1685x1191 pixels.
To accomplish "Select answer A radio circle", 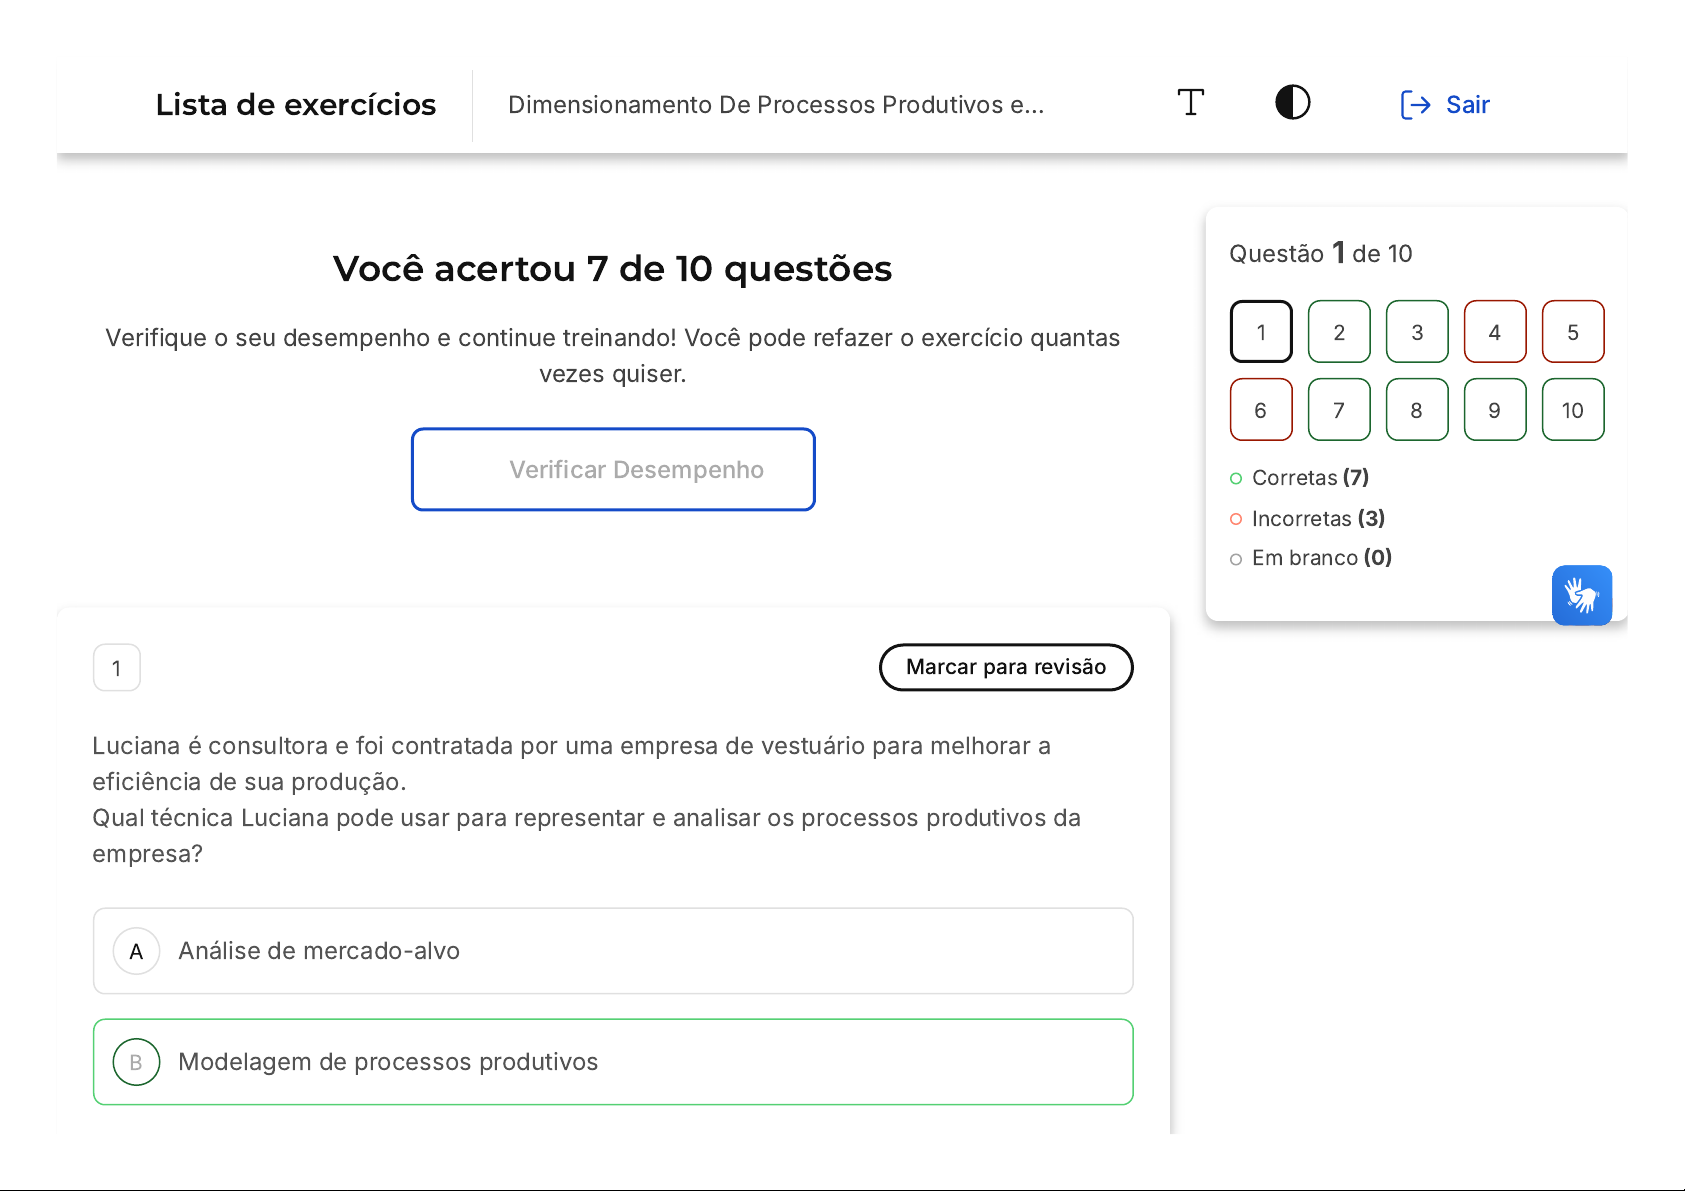I will coord(137,952).
